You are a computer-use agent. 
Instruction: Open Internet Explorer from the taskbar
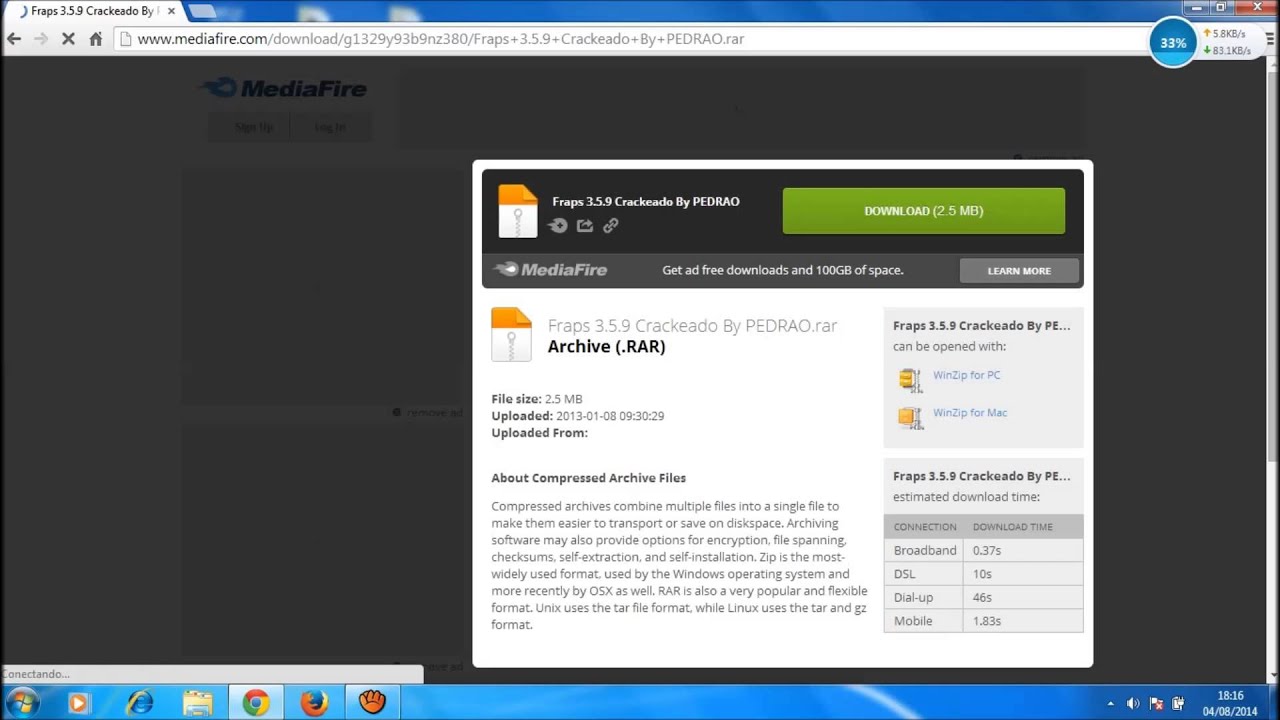(139, 703)
